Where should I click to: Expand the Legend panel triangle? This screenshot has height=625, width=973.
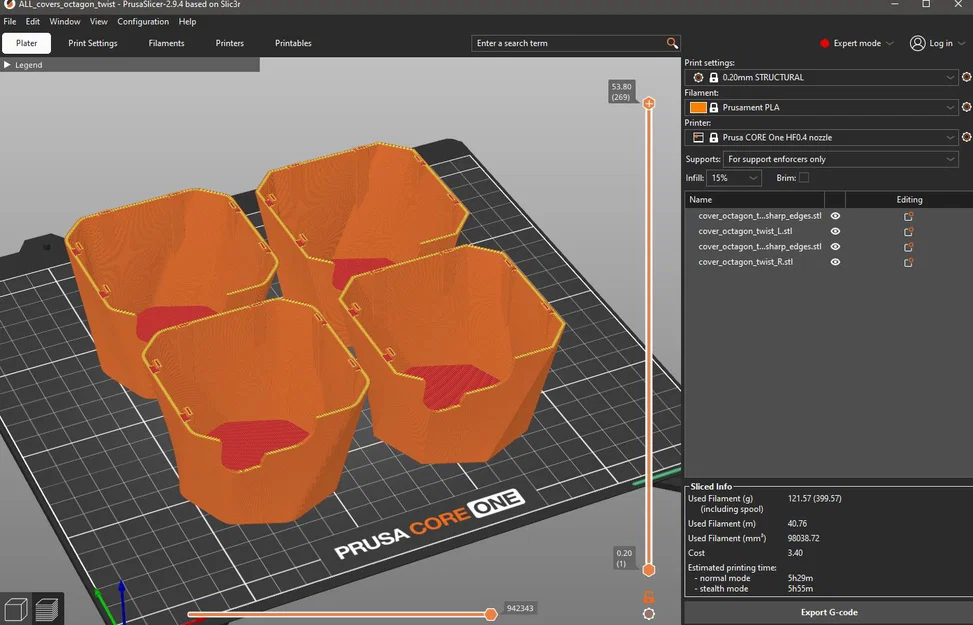[7, 65]
